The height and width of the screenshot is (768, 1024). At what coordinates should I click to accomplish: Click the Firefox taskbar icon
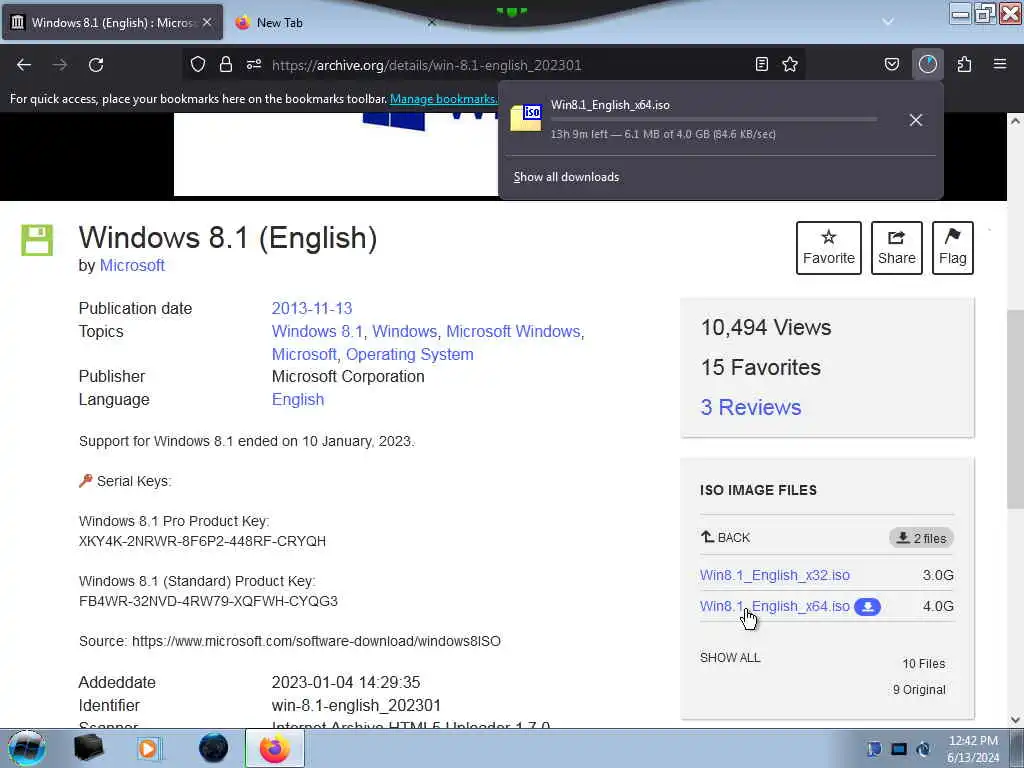coord(275,748)
